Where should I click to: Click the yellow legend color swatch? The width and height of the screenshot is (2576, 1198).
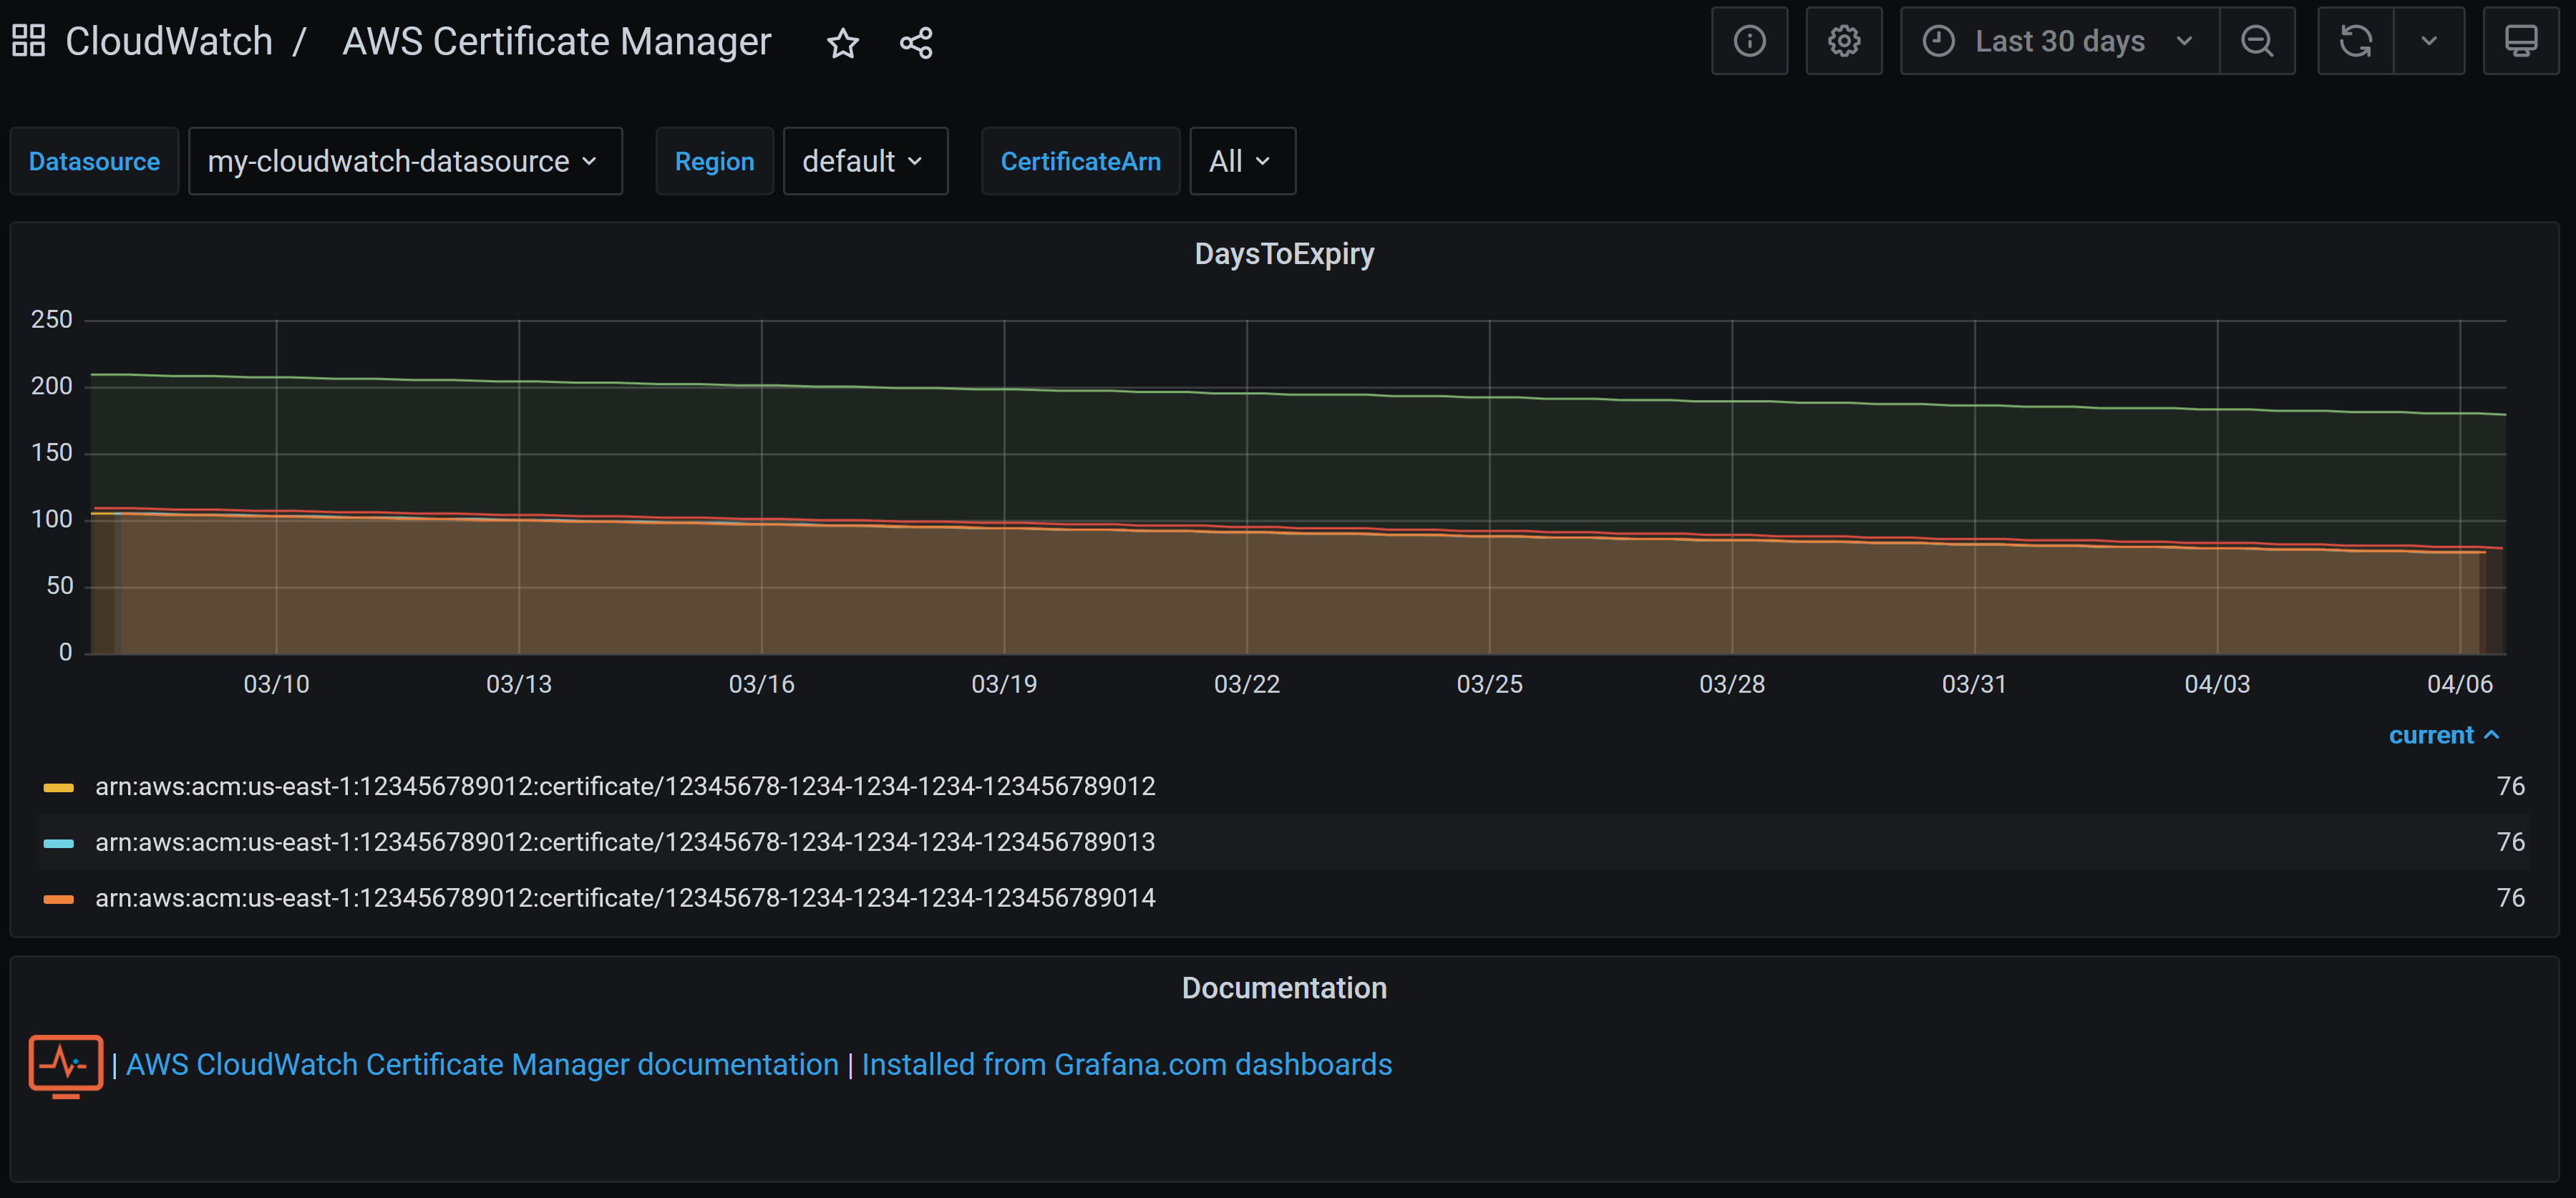(59, 787)
